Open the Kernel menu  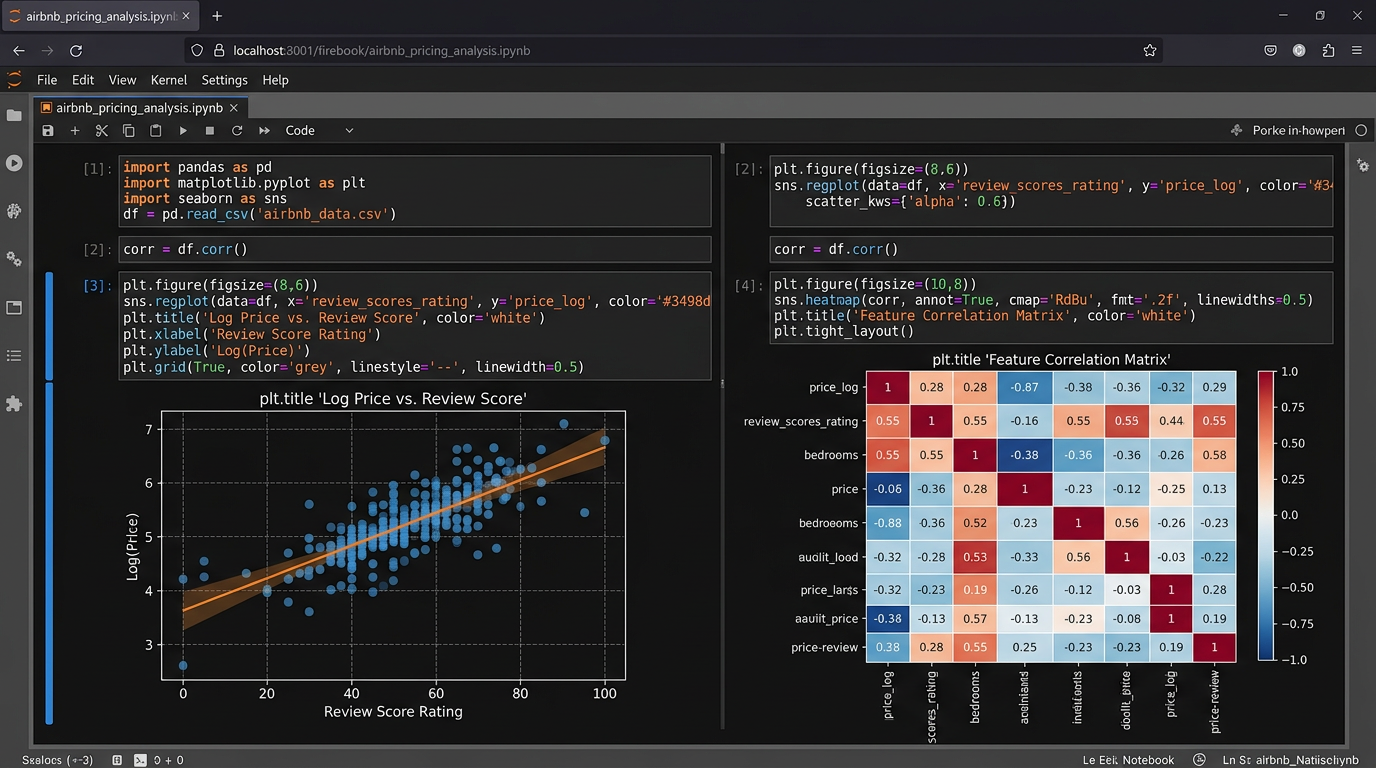(169, 80)
